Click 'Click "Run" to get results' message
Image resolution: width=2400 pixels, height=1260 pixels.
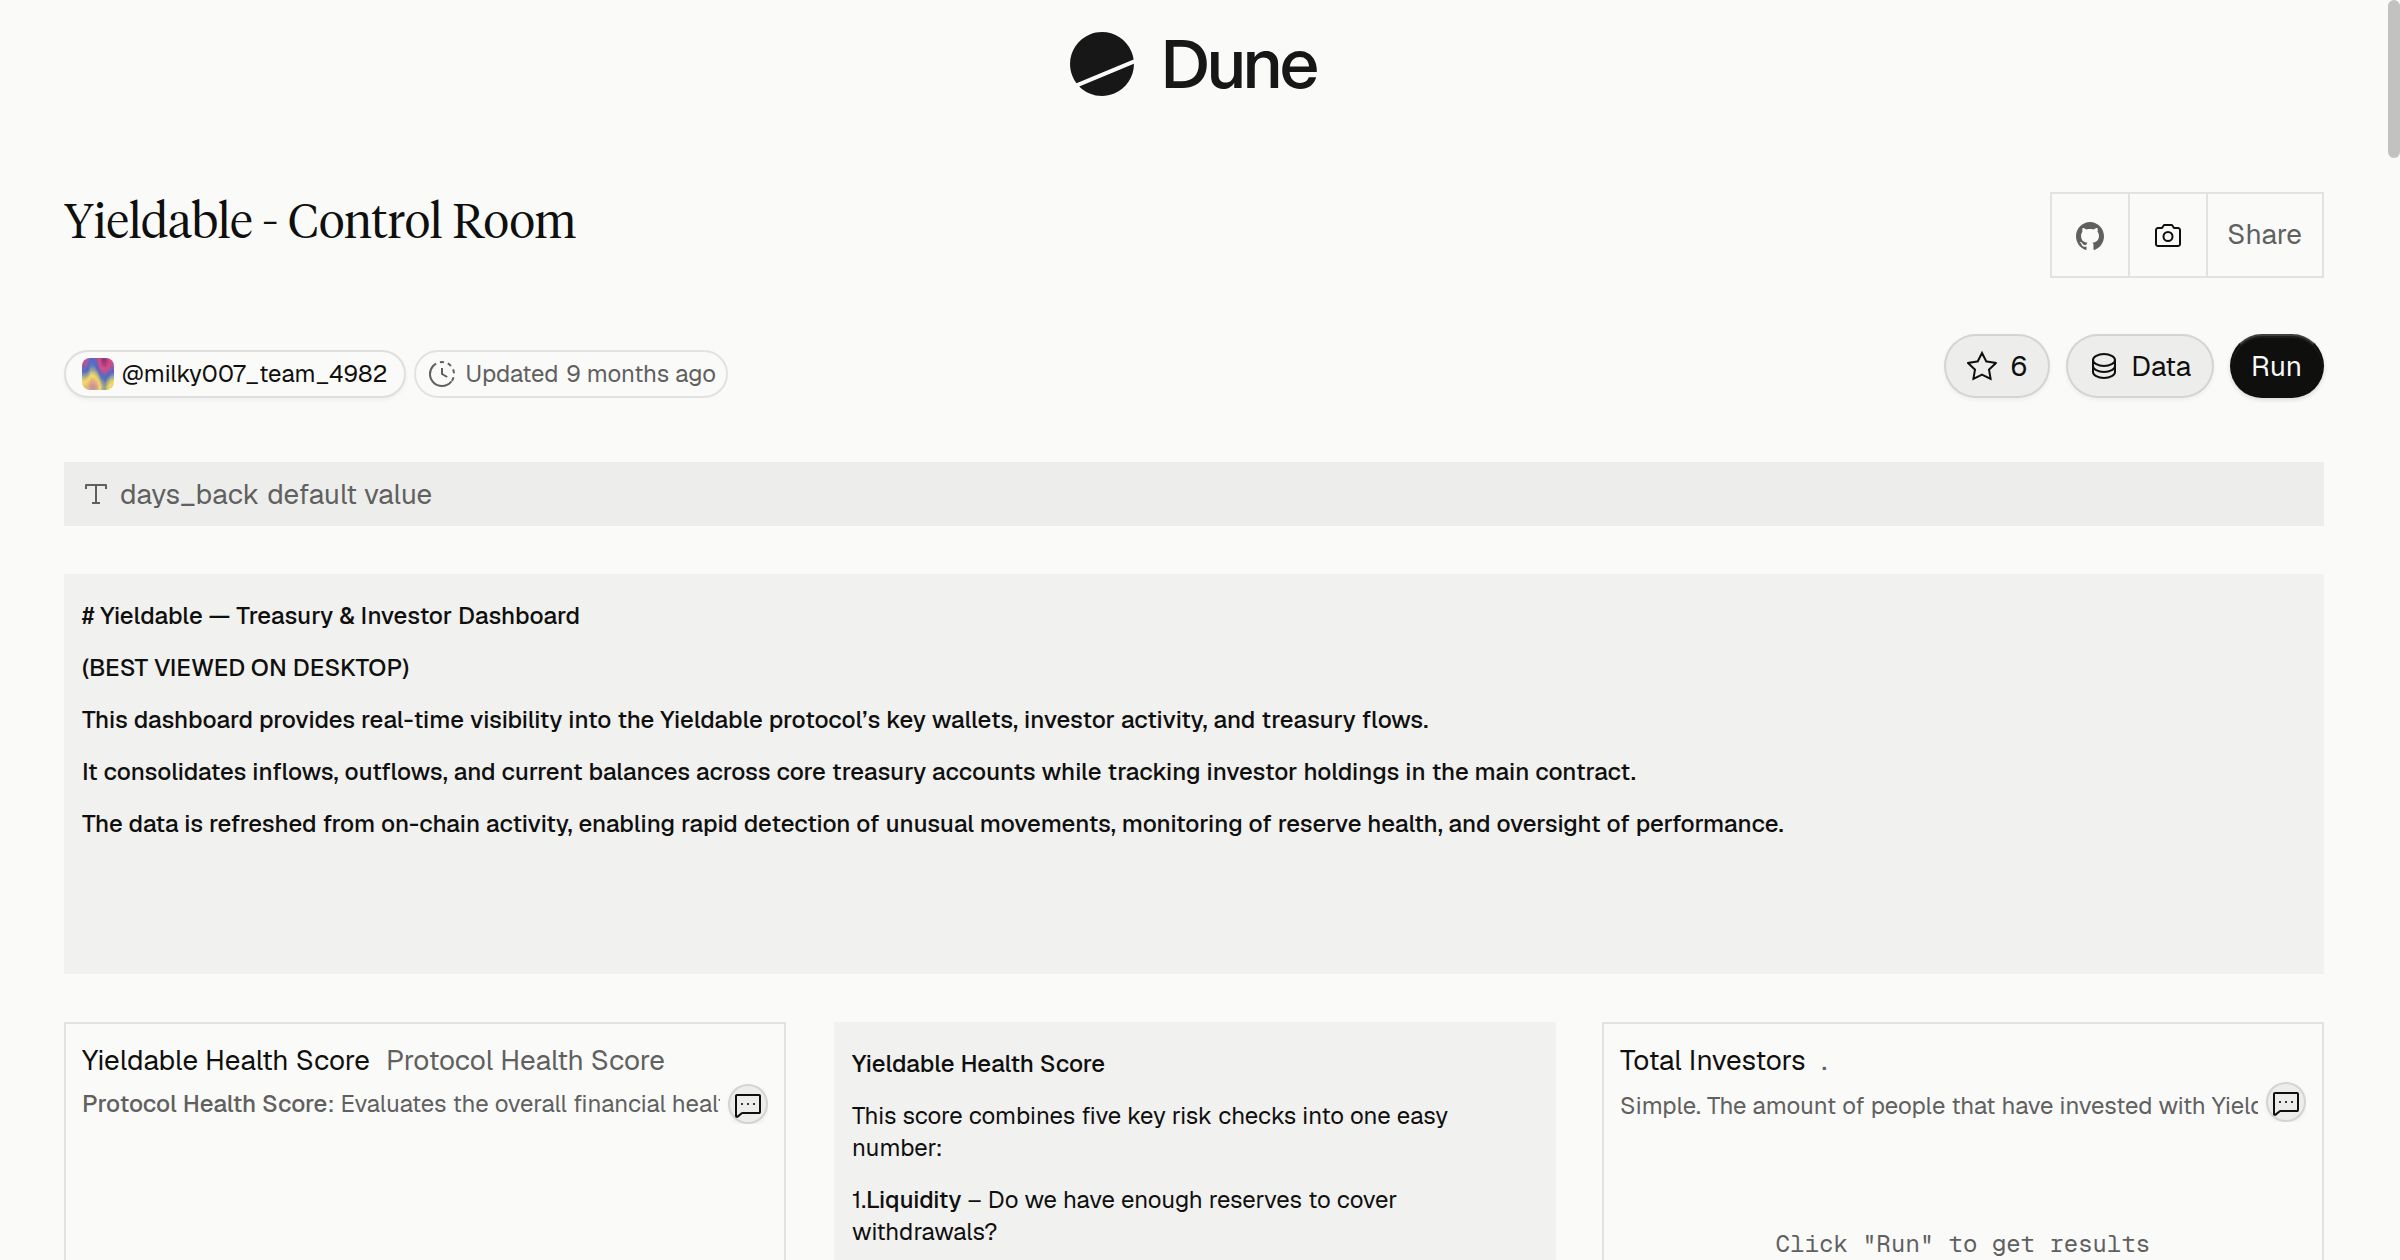[x=1962, y=1244]
